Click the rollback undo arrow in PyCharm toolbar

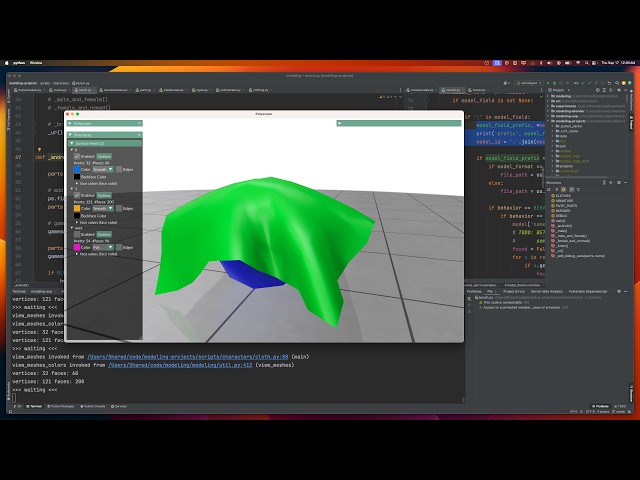(x=609, y=83)
